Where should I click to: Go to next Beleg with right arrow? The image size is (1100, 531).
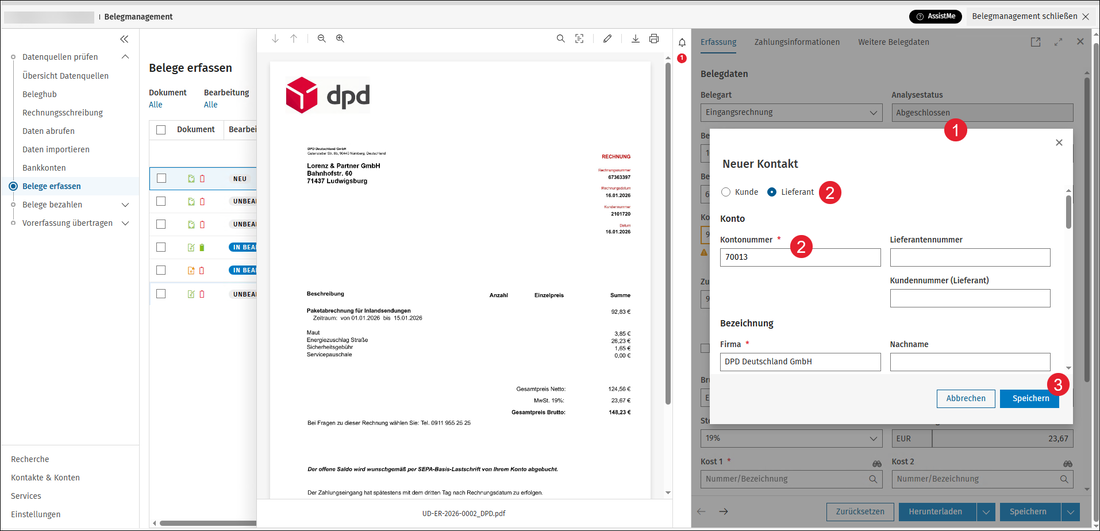pos(723,511)
